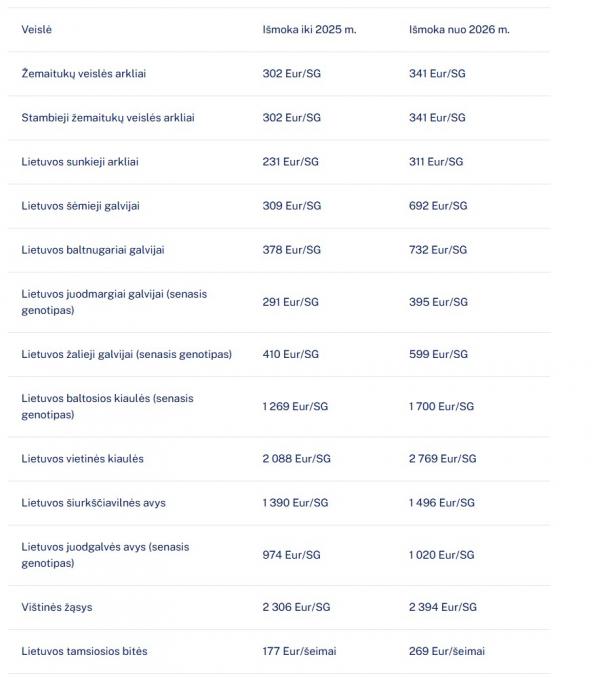Click 'Lietuvos vietinės kiaulės' breed name
The image size is (600, 678).
coord(82,459)
